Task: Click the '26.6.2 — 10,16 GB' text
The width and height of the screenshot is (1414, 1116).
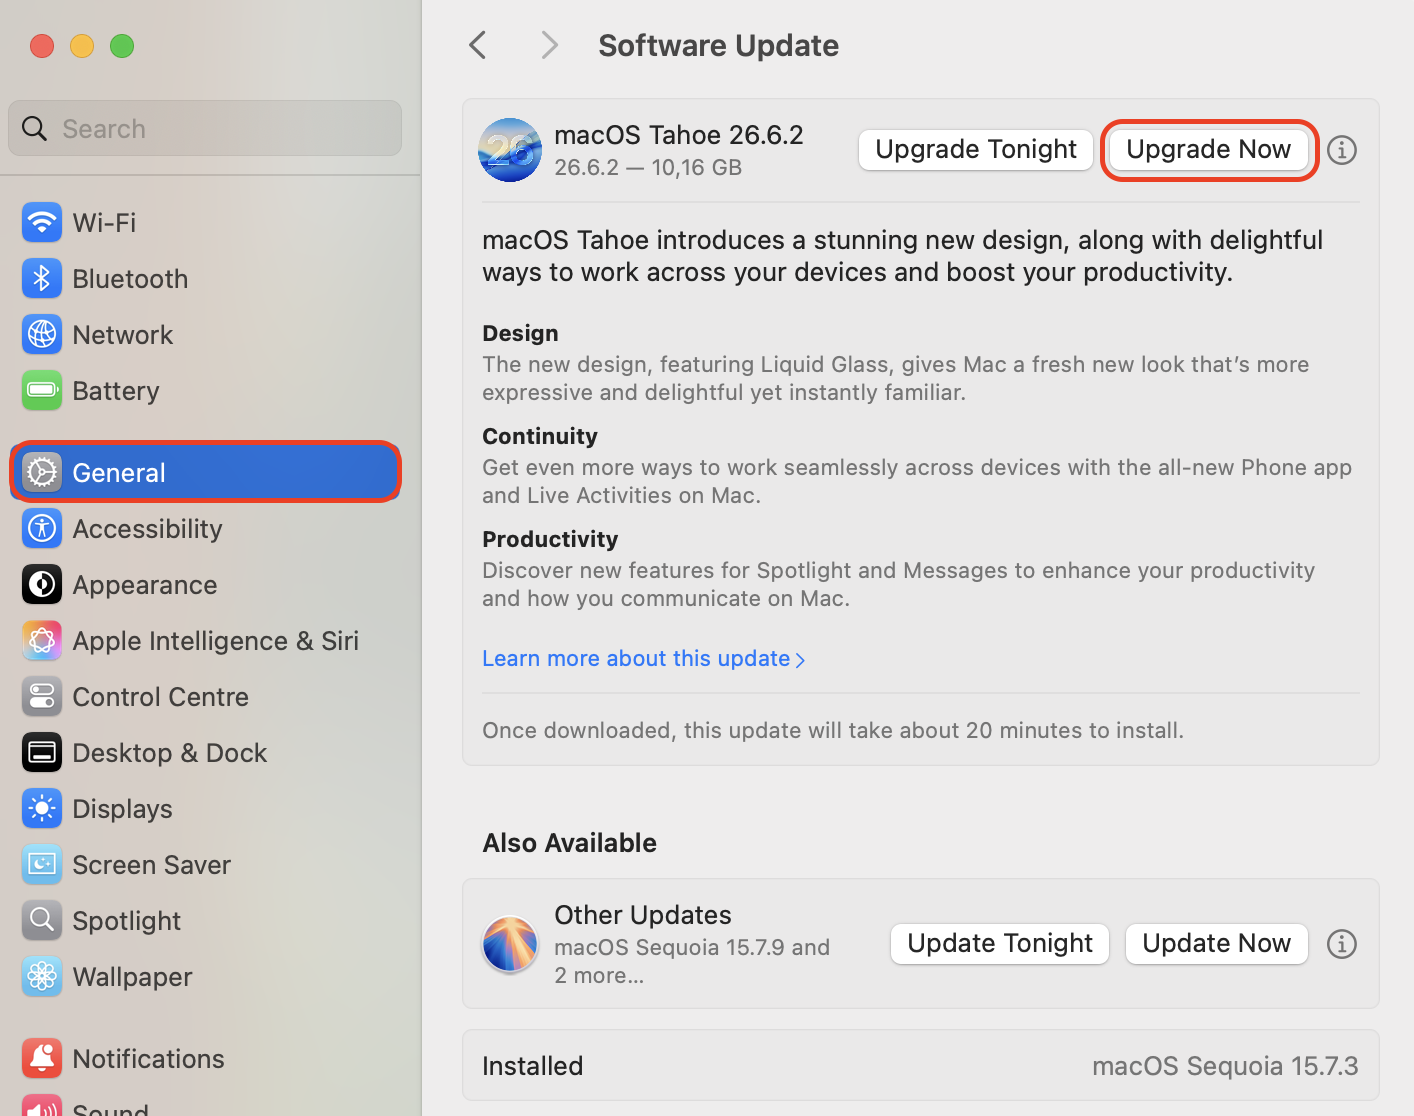Action: [x=648, y=167]
